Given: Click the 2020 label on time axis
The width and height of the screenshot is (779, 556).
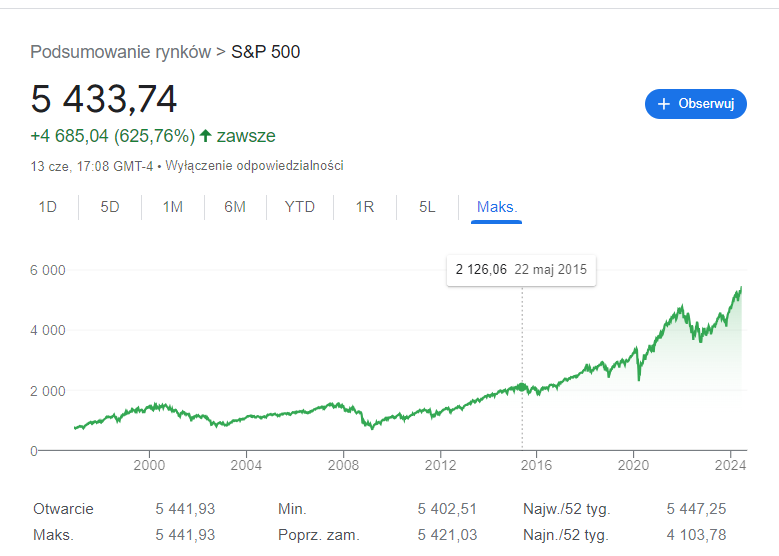Looking at the screenshot, I should click(633, 465).
